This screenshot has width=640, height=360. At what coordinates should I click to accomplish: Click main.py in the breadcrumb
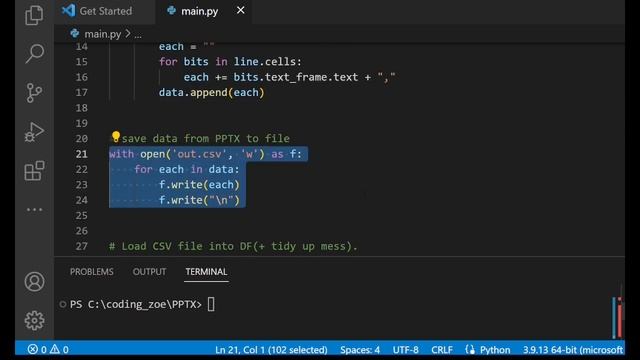click(103, 34)
